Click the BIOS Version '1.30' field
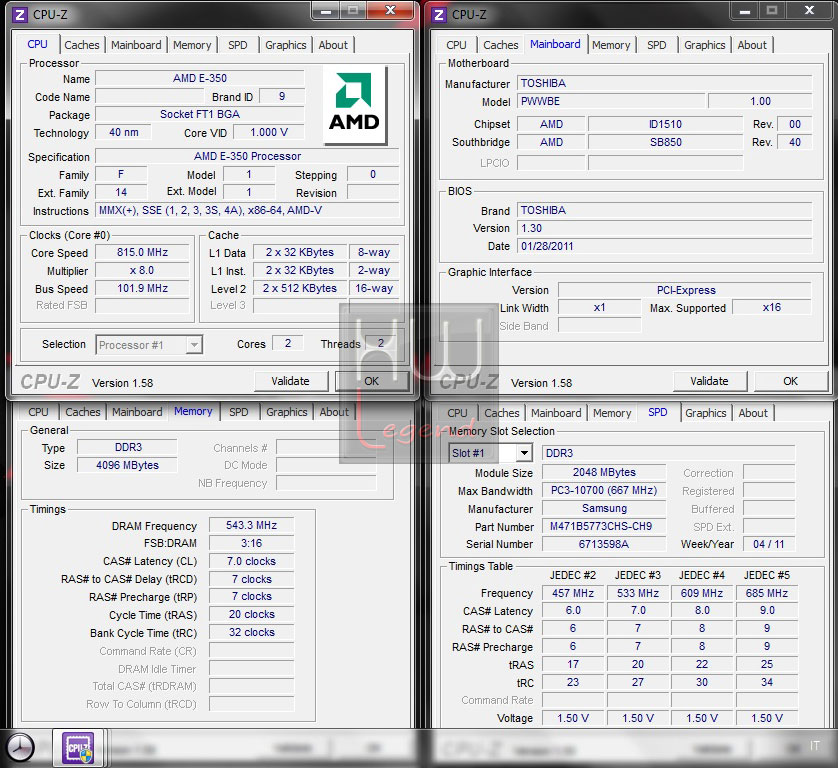The width and height of the screenshot is (838, 768). (664, 228)
